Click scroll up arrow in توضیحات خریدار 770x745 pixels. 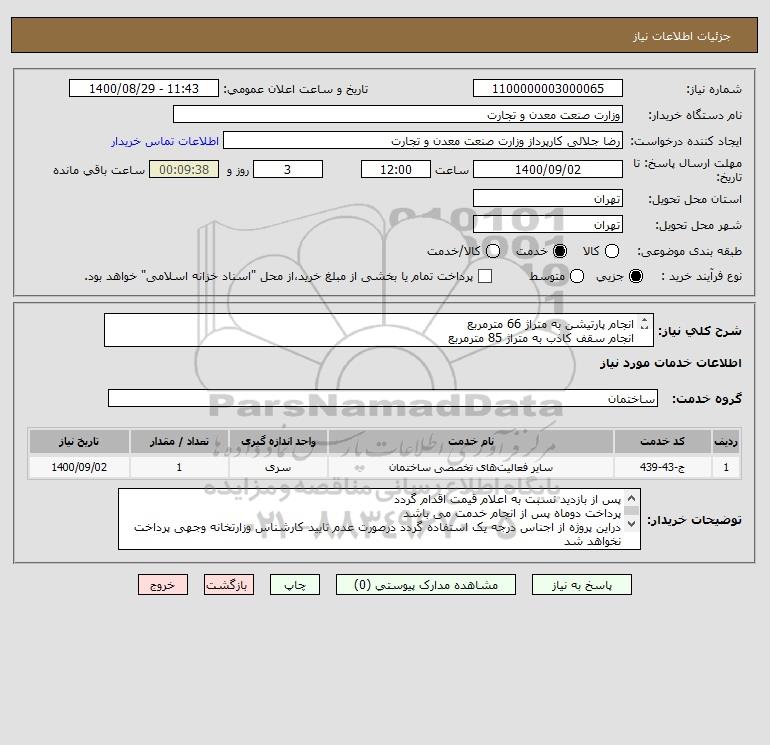click(x=632, y=498)
